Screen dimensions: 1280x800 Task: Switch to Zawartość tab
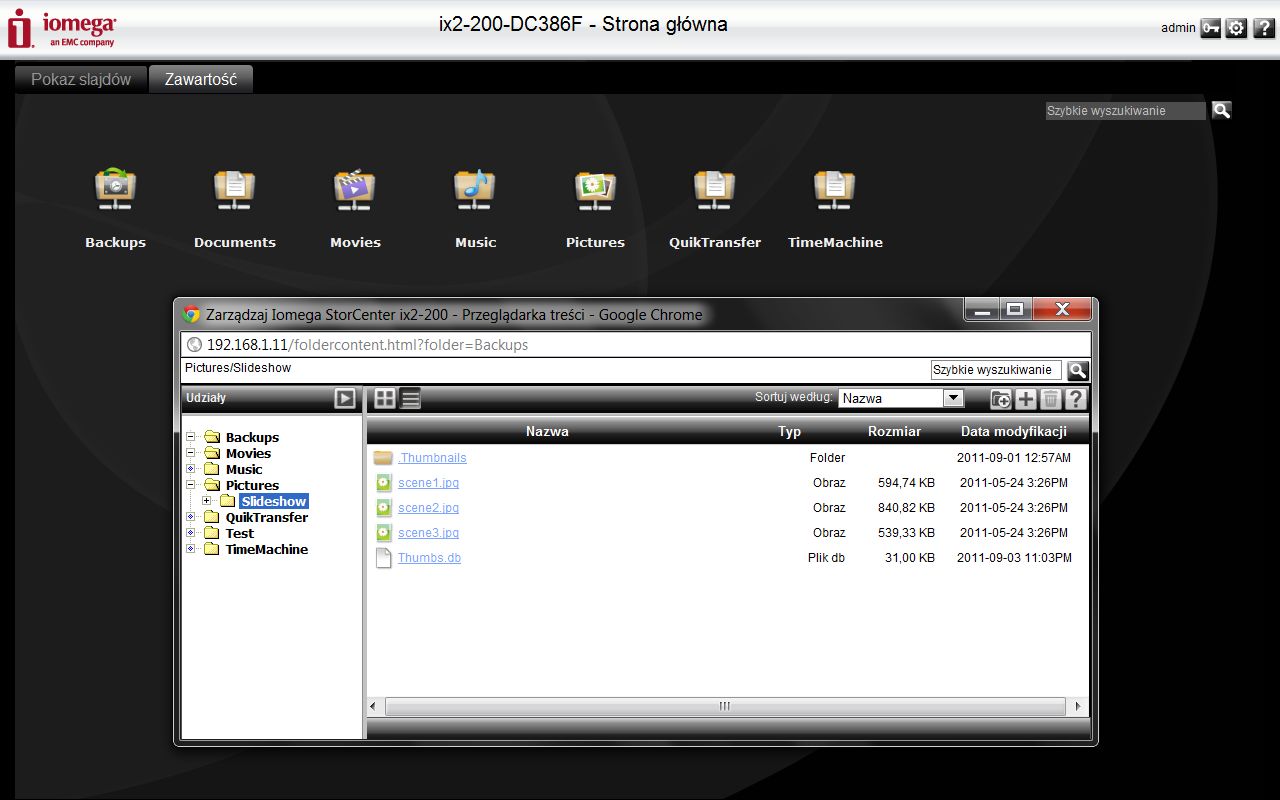(x=201, y=79)
